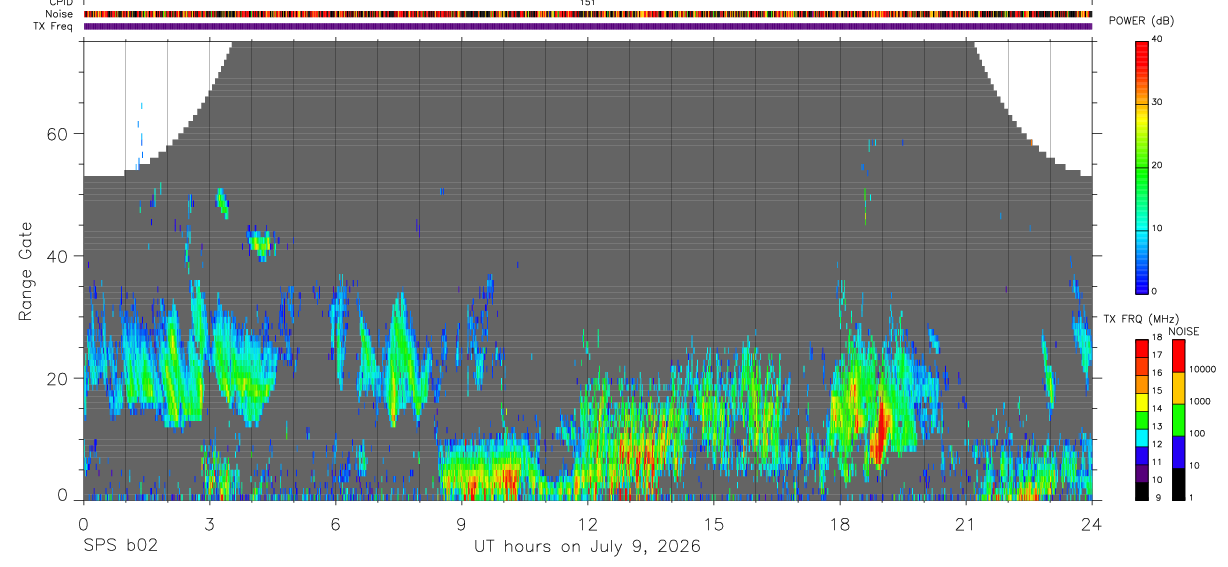Click the 12 tick on UT axis
Viewport: 1228px width, 567px height.
[587, 523]
